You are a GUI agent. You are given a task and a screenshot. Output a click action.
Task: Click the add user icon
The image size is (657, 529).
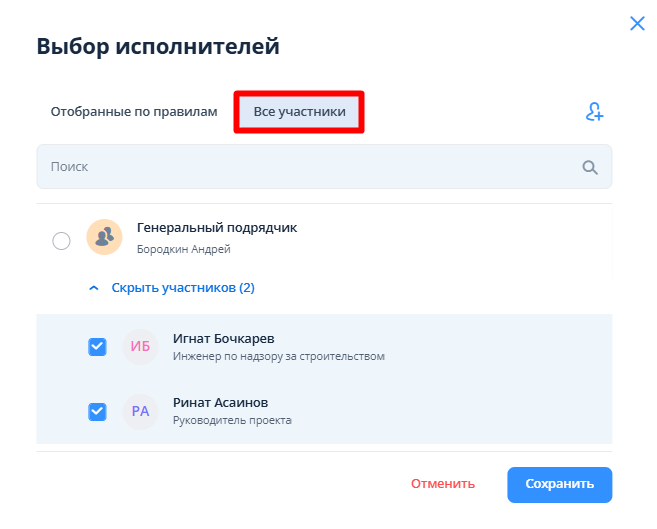[x=594, y=112]
